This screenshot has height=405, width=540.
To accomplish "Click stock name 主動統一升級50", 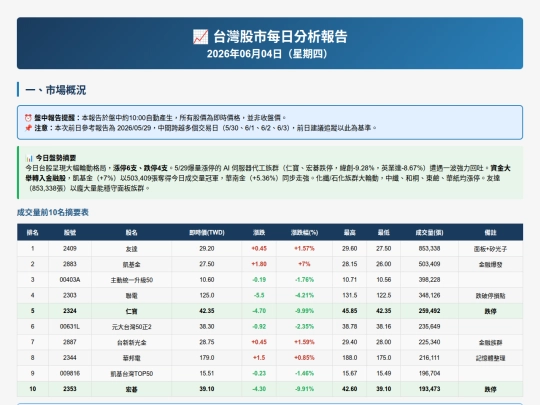I will click(132, 280).
